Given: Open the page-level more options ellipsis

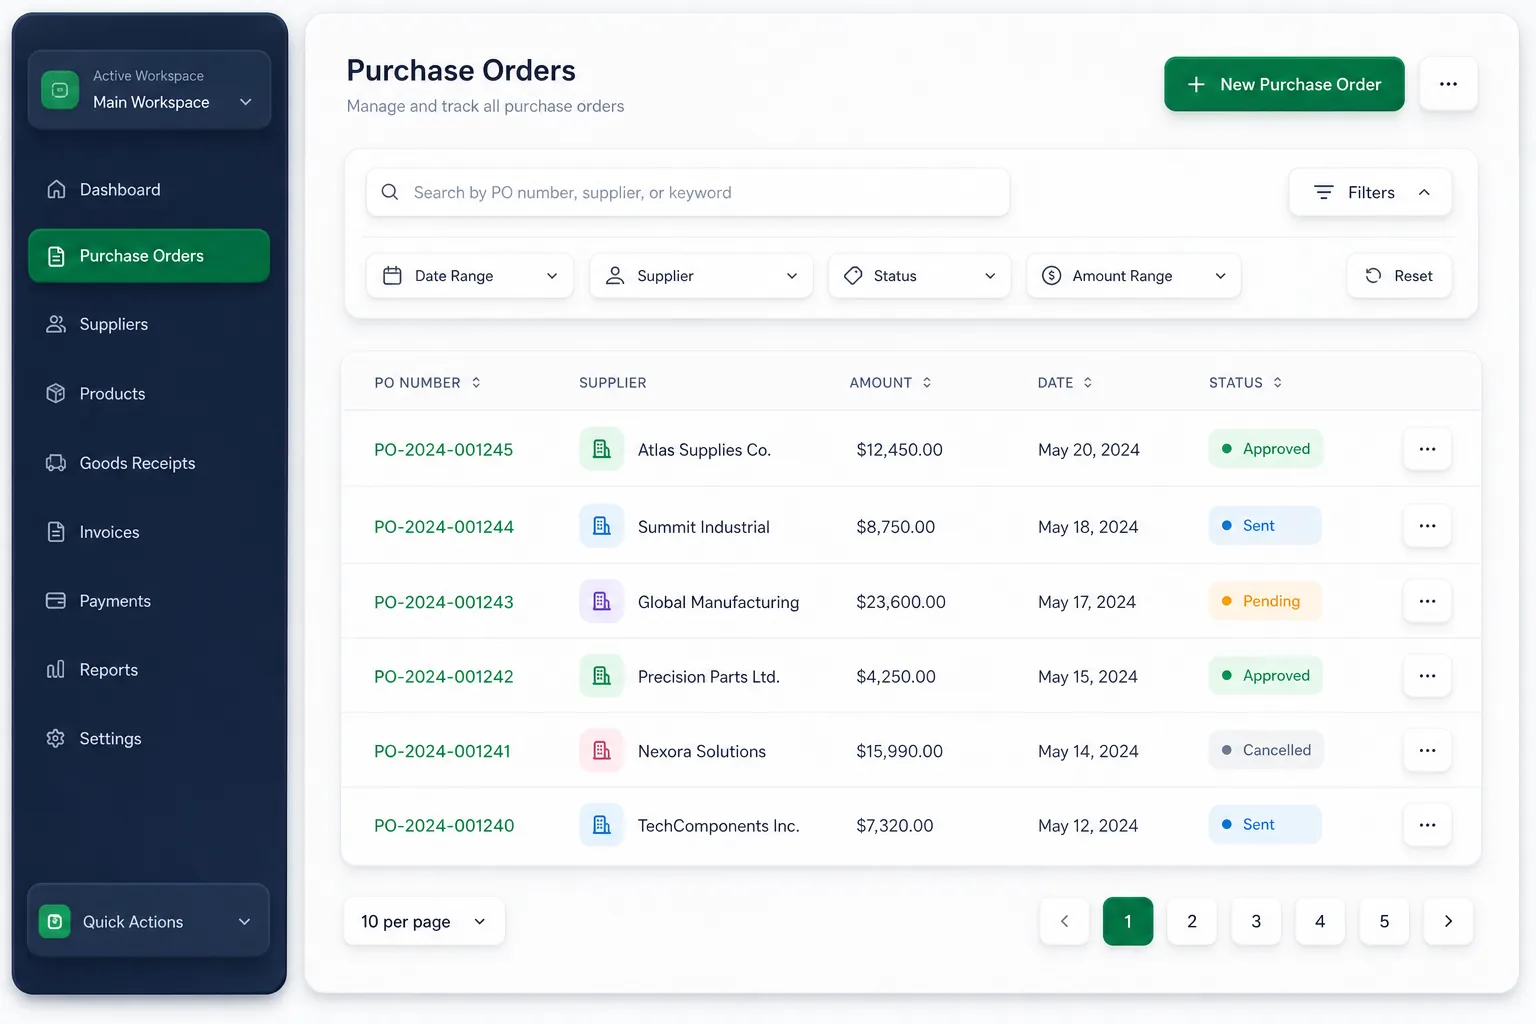Looking at the screenshot, I should [1448, 84].
